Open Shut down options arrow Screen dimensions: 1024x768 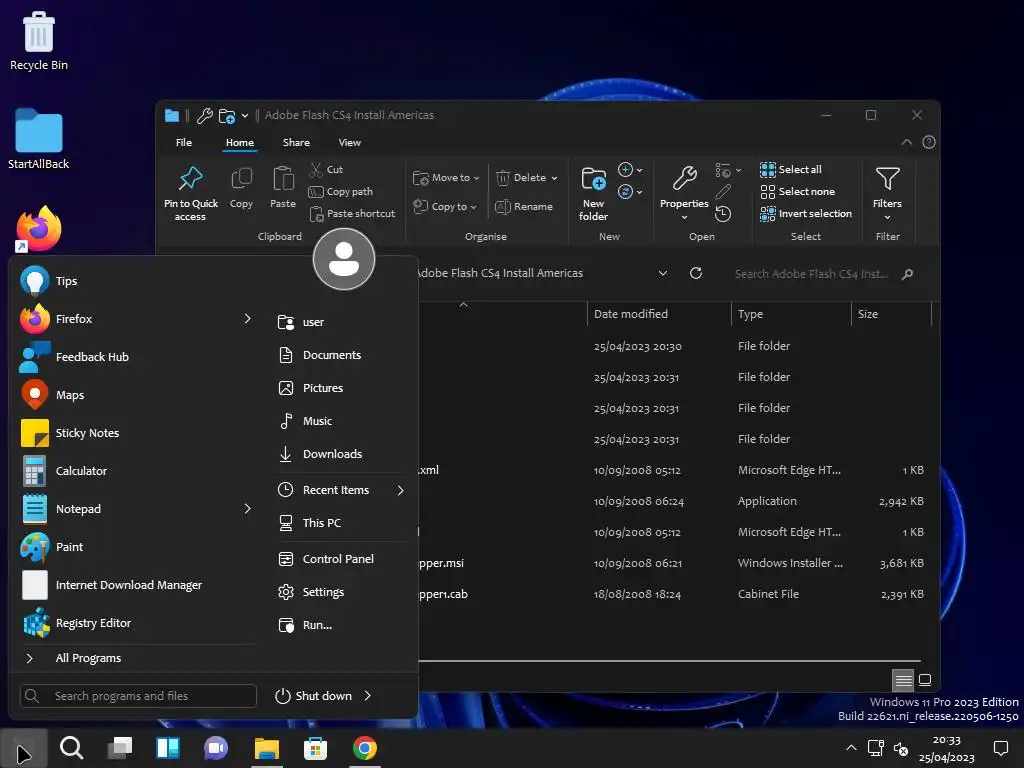tap(368, 696)
